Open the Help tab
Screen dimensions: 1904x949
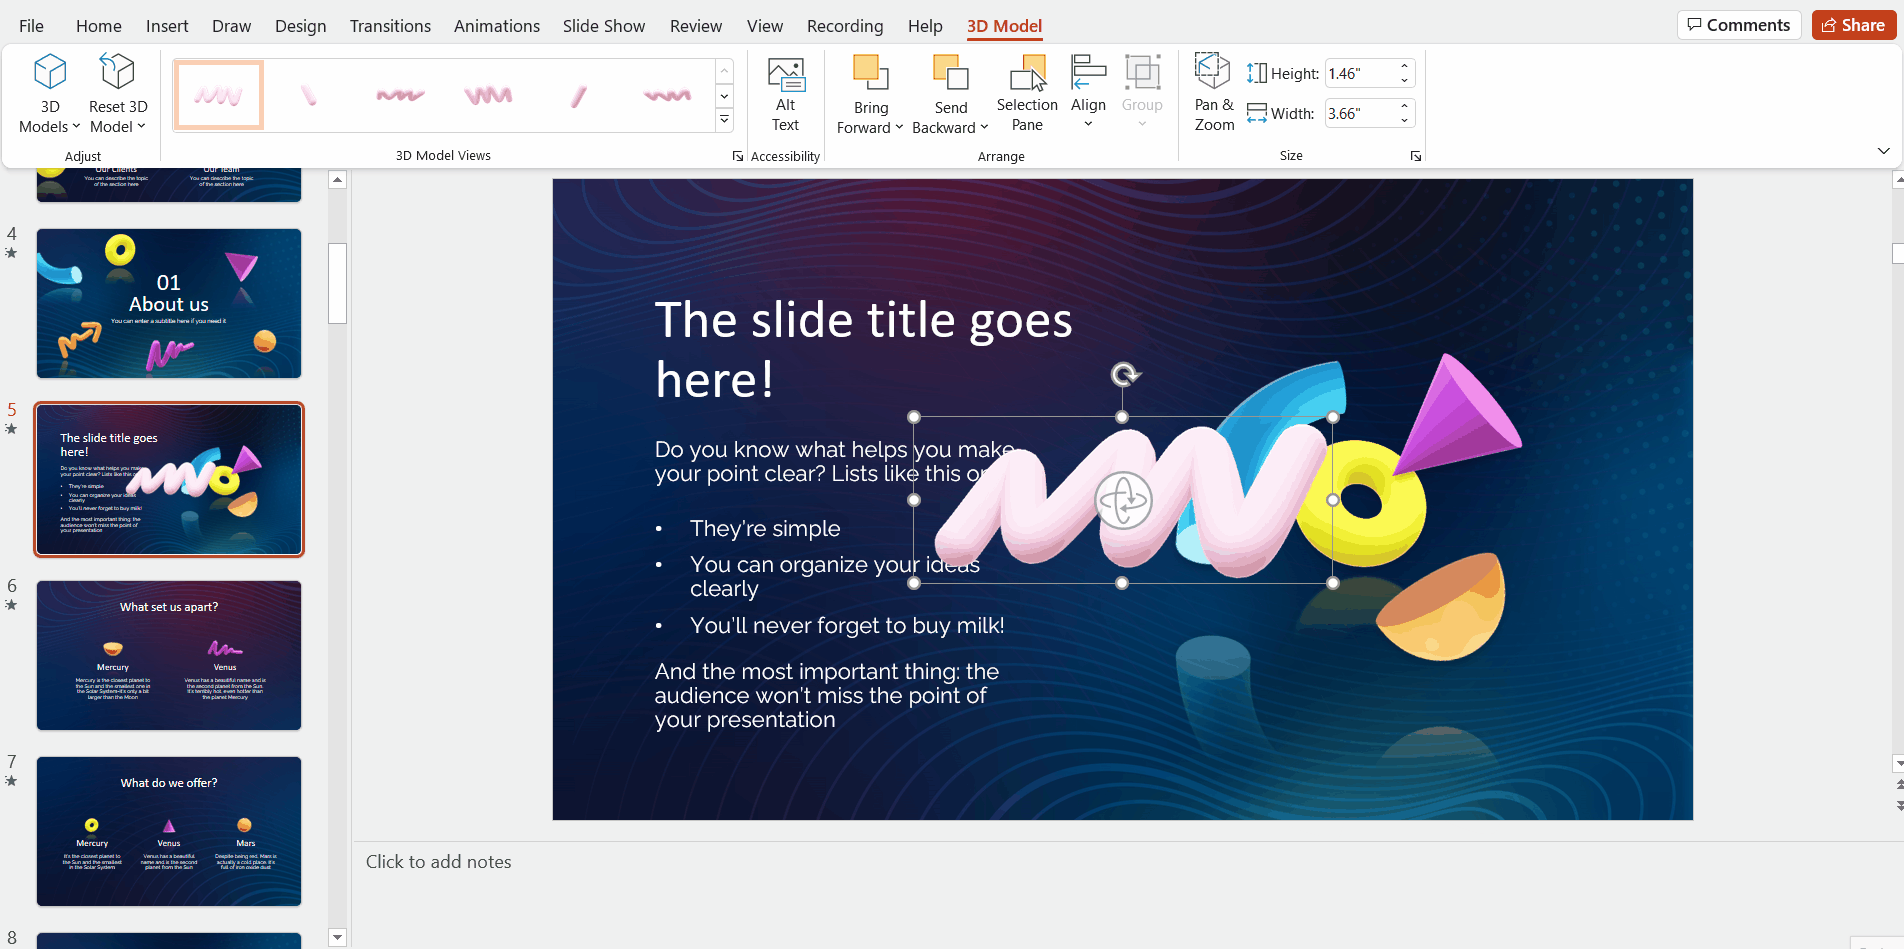click(925, 26)
